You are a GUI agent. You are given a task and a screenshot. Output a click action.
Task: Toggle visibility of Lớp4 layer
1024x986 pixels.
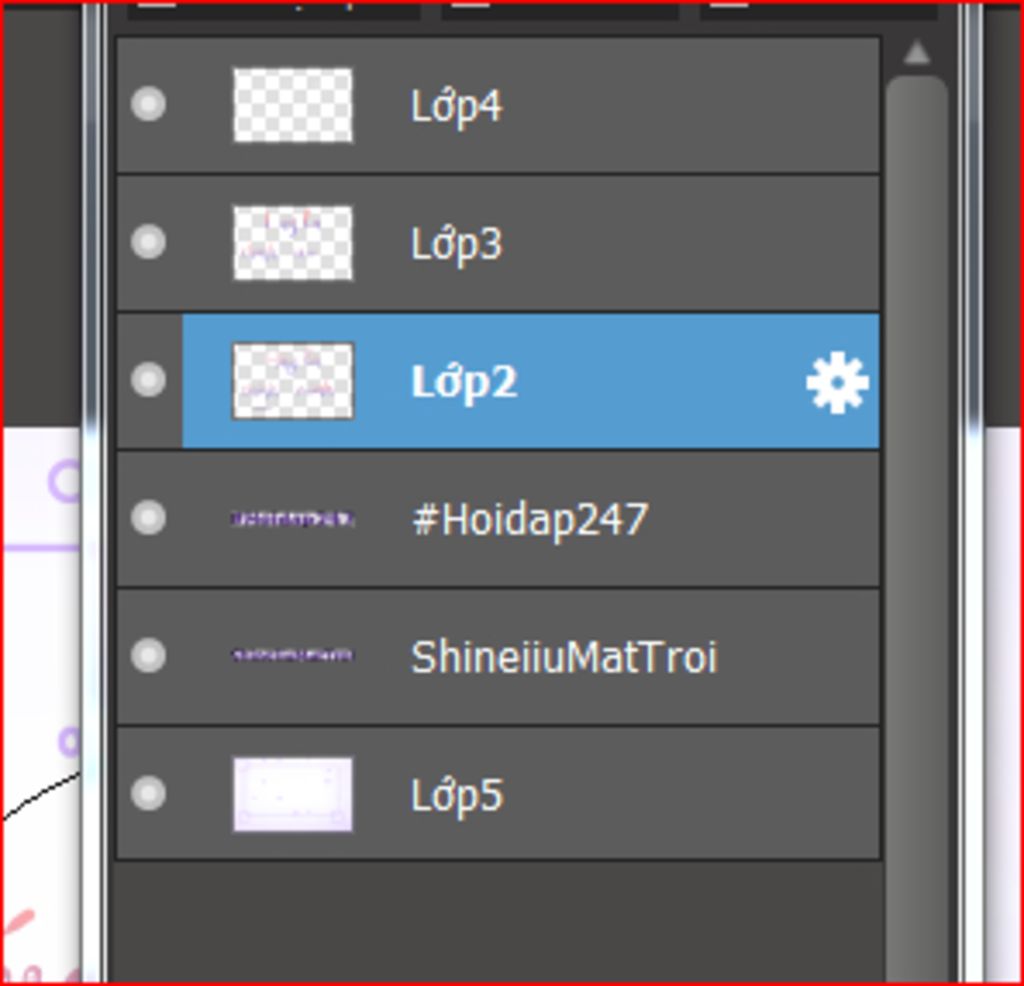(x=148, y=104)
